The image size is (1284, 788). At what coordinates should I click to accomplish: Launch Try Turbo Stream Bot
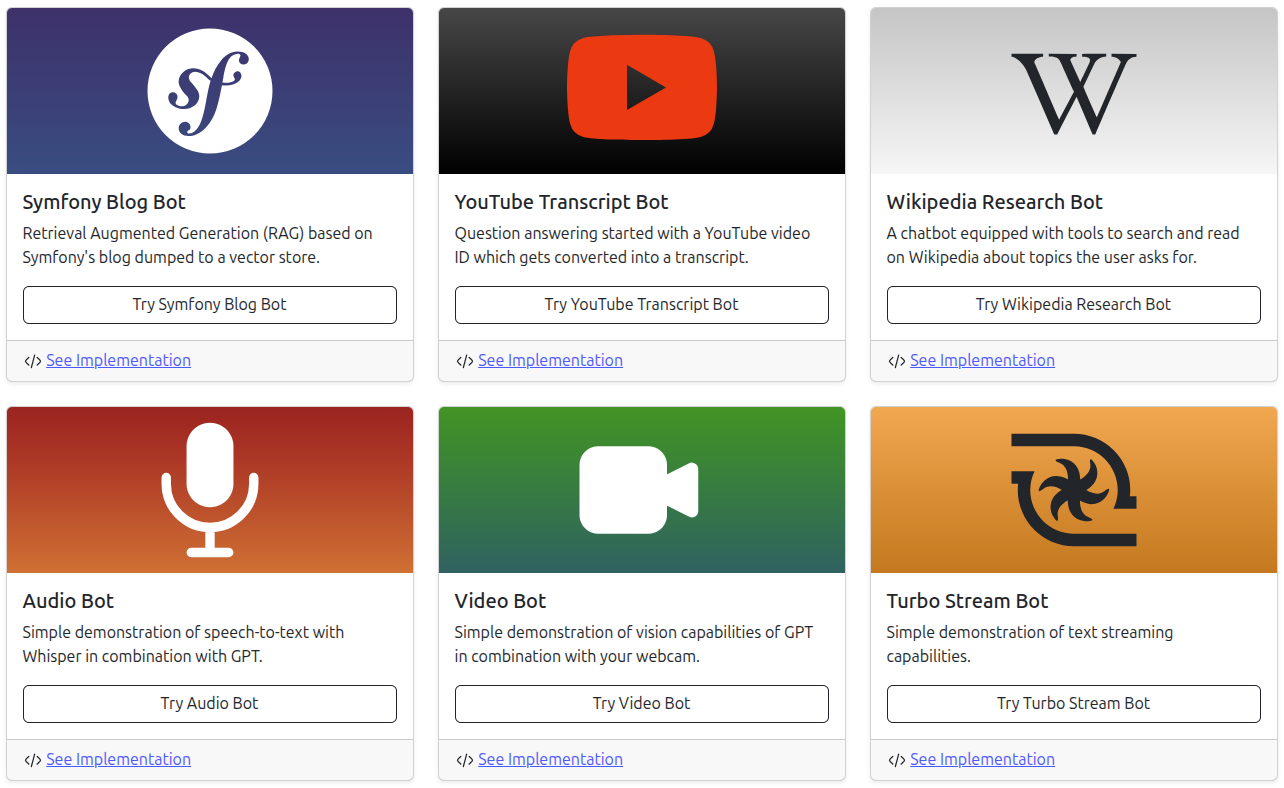click(1074, 704)
